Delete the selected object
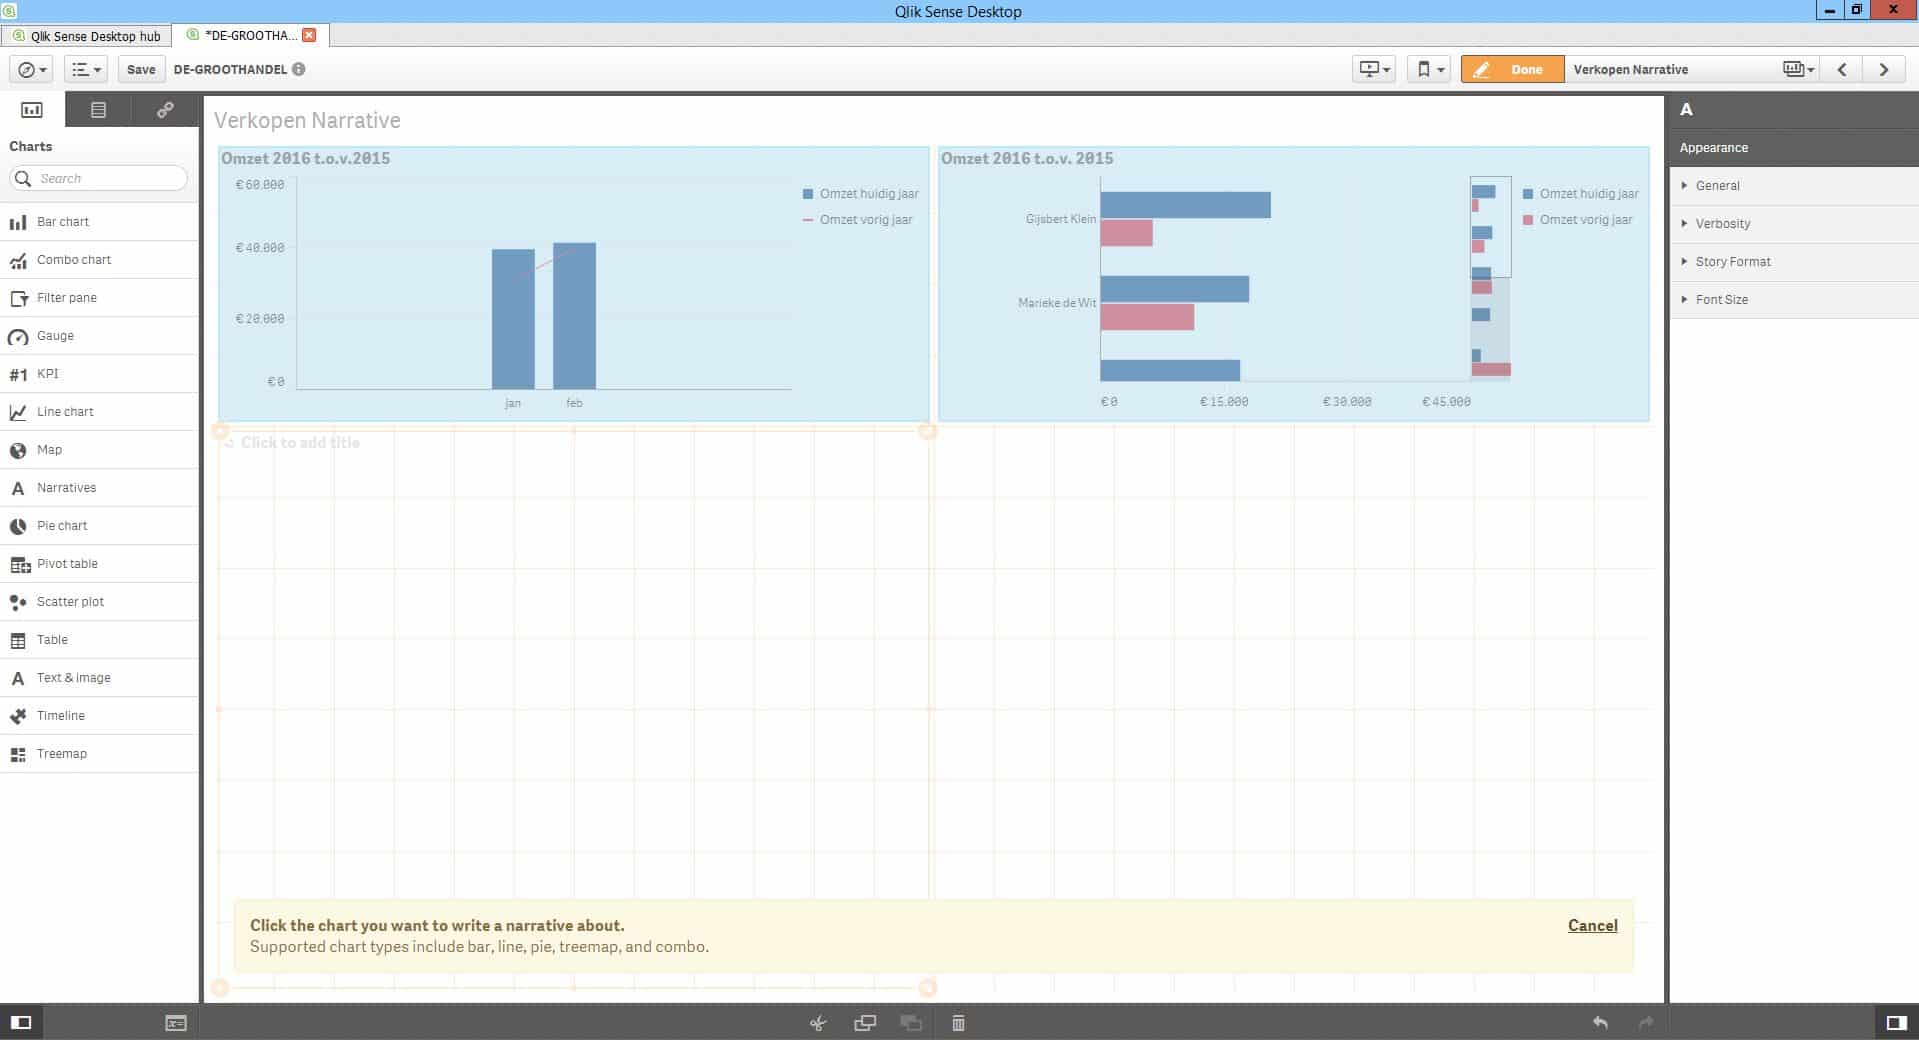Image resolution: width=1919 pixels, height=1040 pixels. tap(958, 1023)
